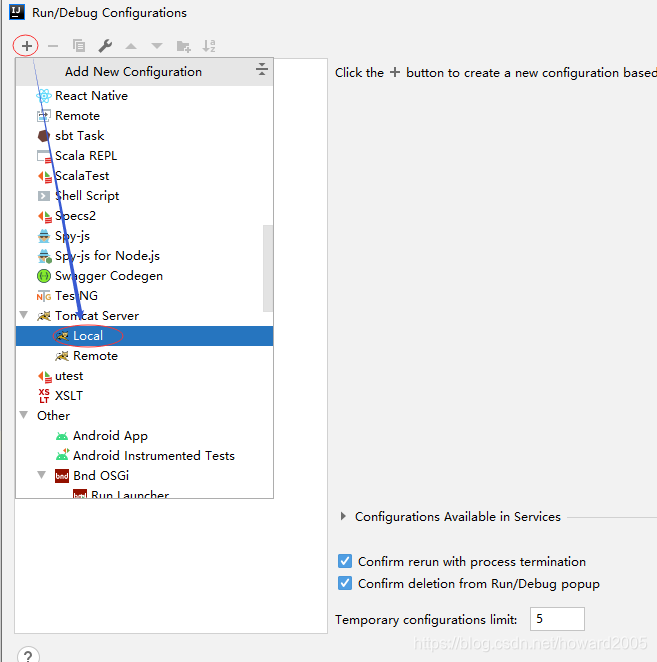Select Bnd OSGi configuration type
Image resolution: width=657 pixels, height=662 pixels.
point(144,476)
